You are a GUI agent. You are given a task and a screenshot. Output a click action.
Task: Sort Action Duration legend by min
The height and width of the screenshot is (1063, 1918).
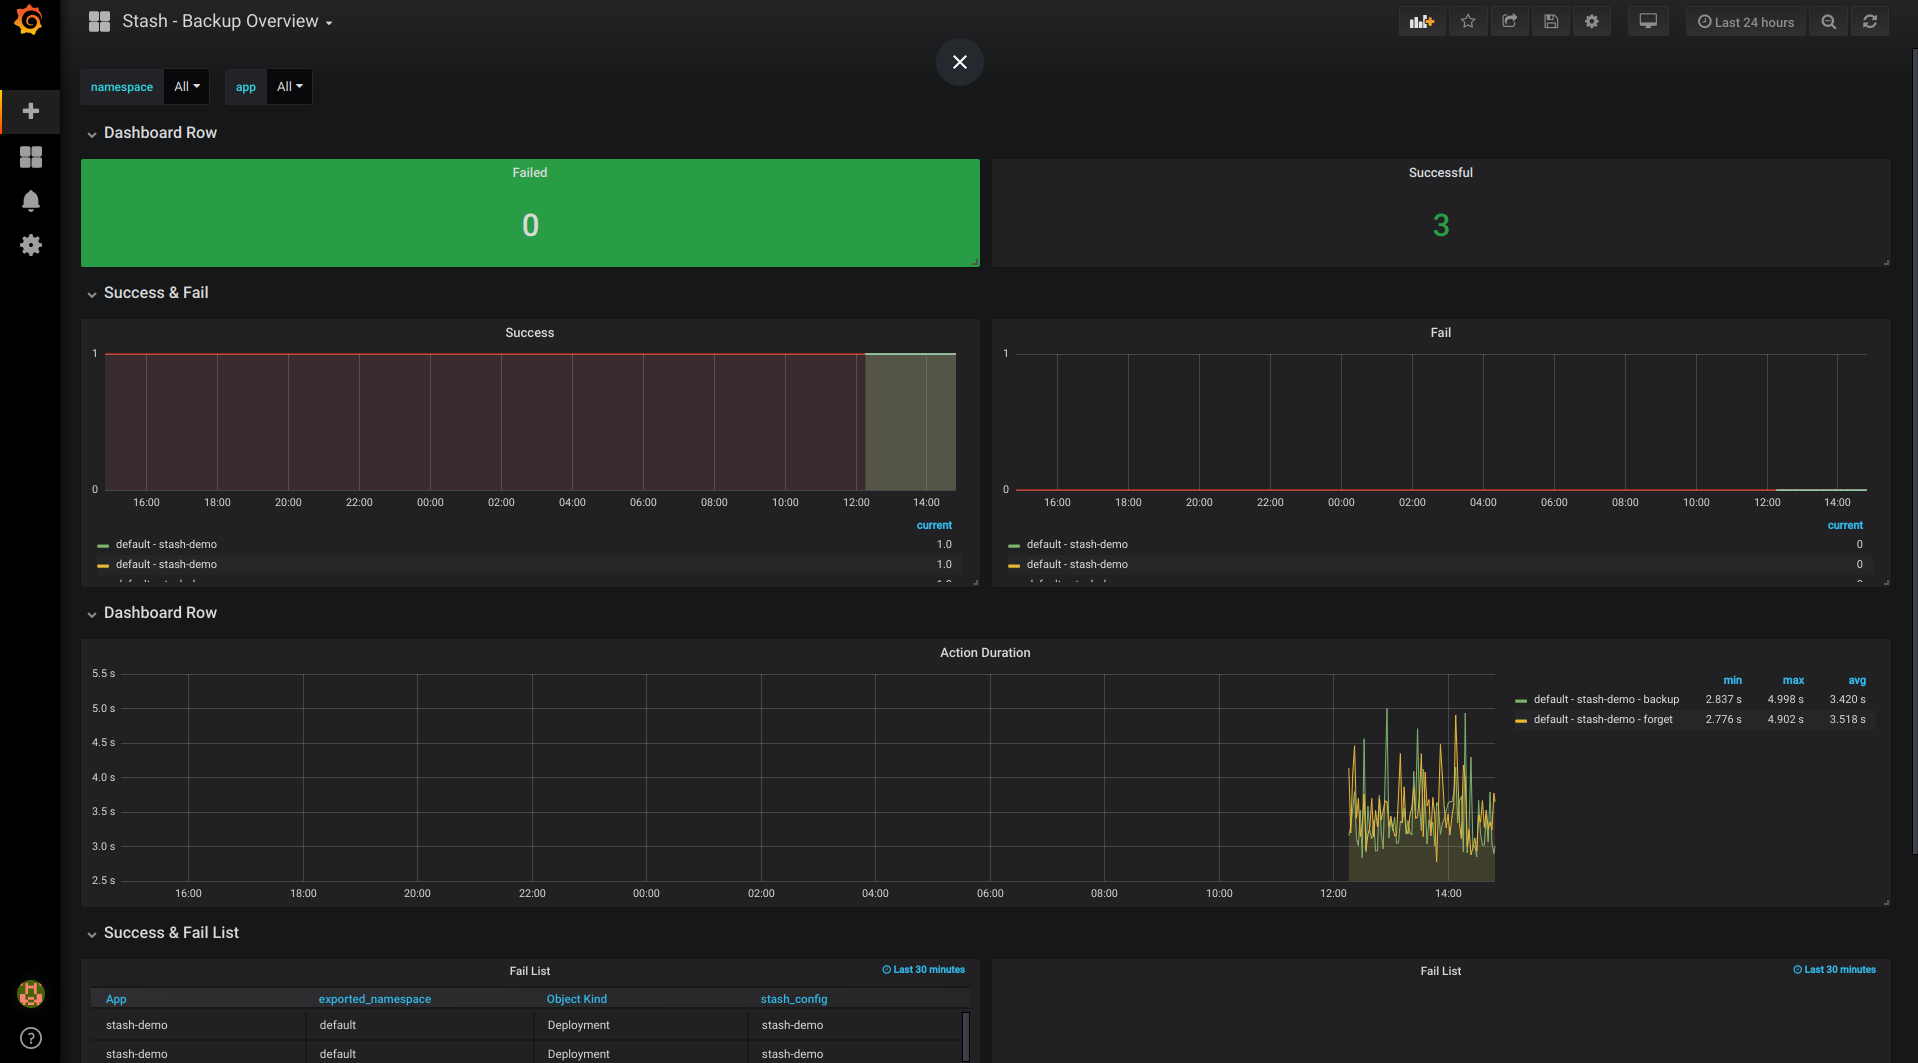[1732, 680]
